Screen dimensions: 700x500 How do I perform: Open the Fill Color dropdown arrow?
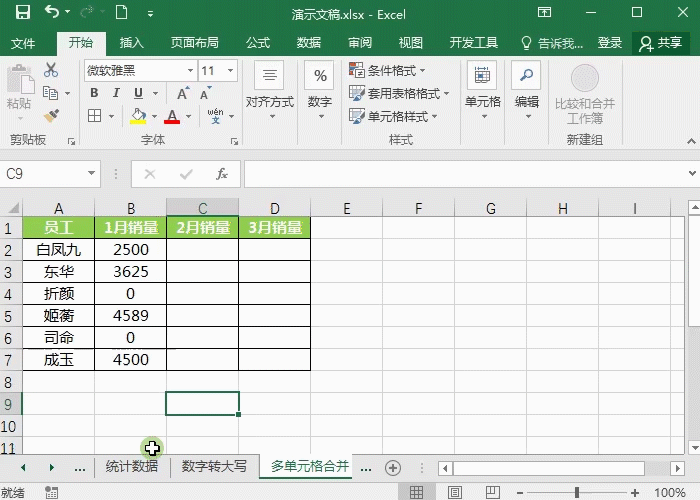(x=154, y=117)
